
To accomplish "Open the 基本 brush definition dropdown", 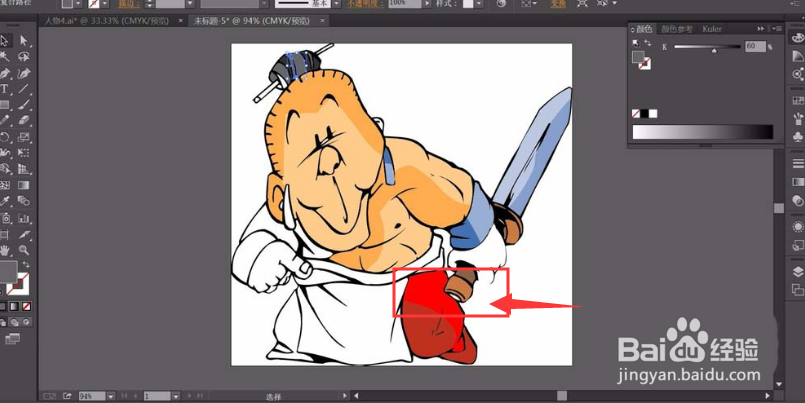I will pyautogui.click(x=336, y=4).
